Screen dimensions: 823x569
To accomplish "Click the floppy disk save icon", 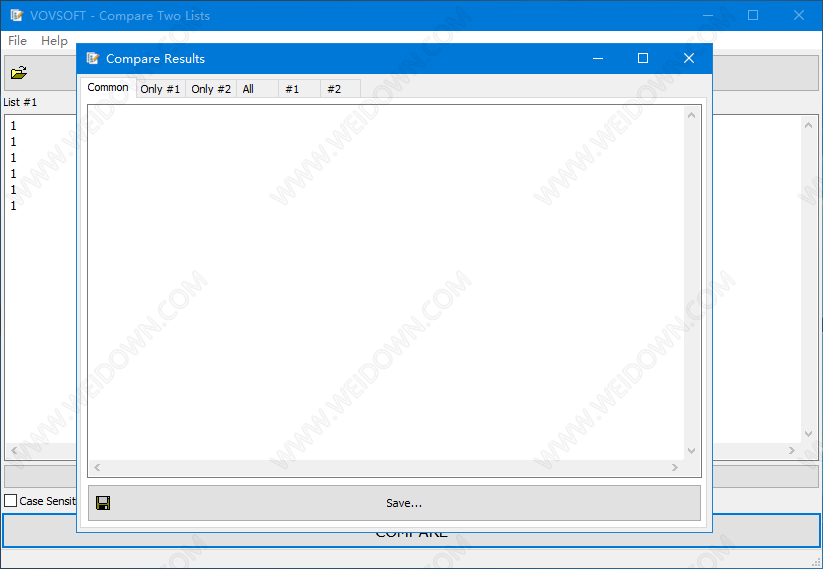I will tap(103, 503).
